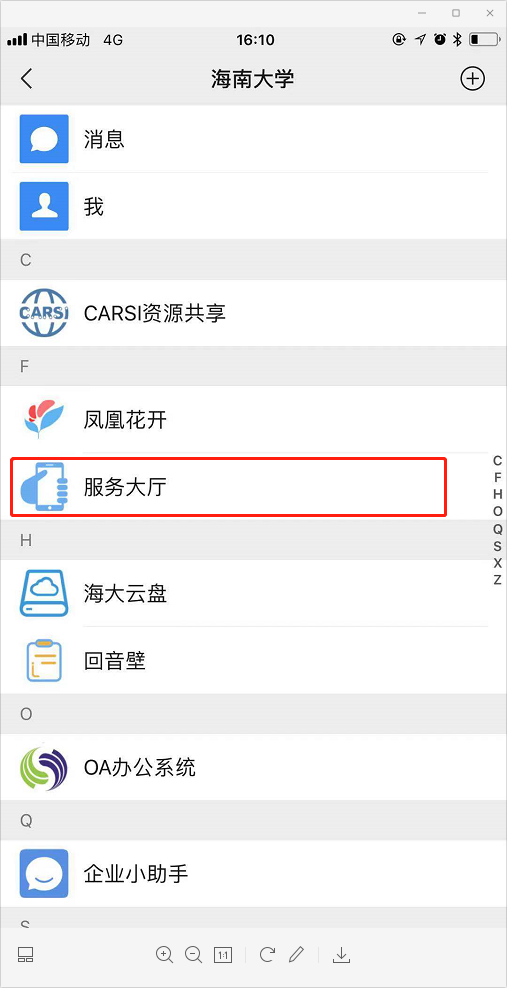Launch OA办公系统
This screenshot has width=507, height=988.
(x=253, y=767)
